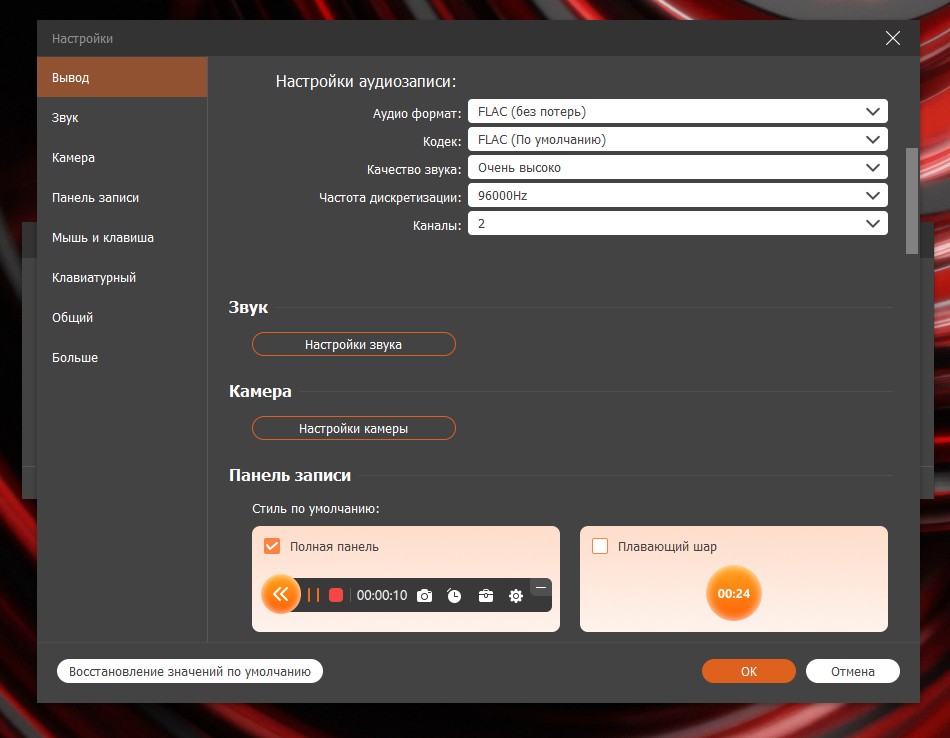This screenshot has width=950, height=738.
Task: Click the timer clock icon
Action: click(454, 596)
